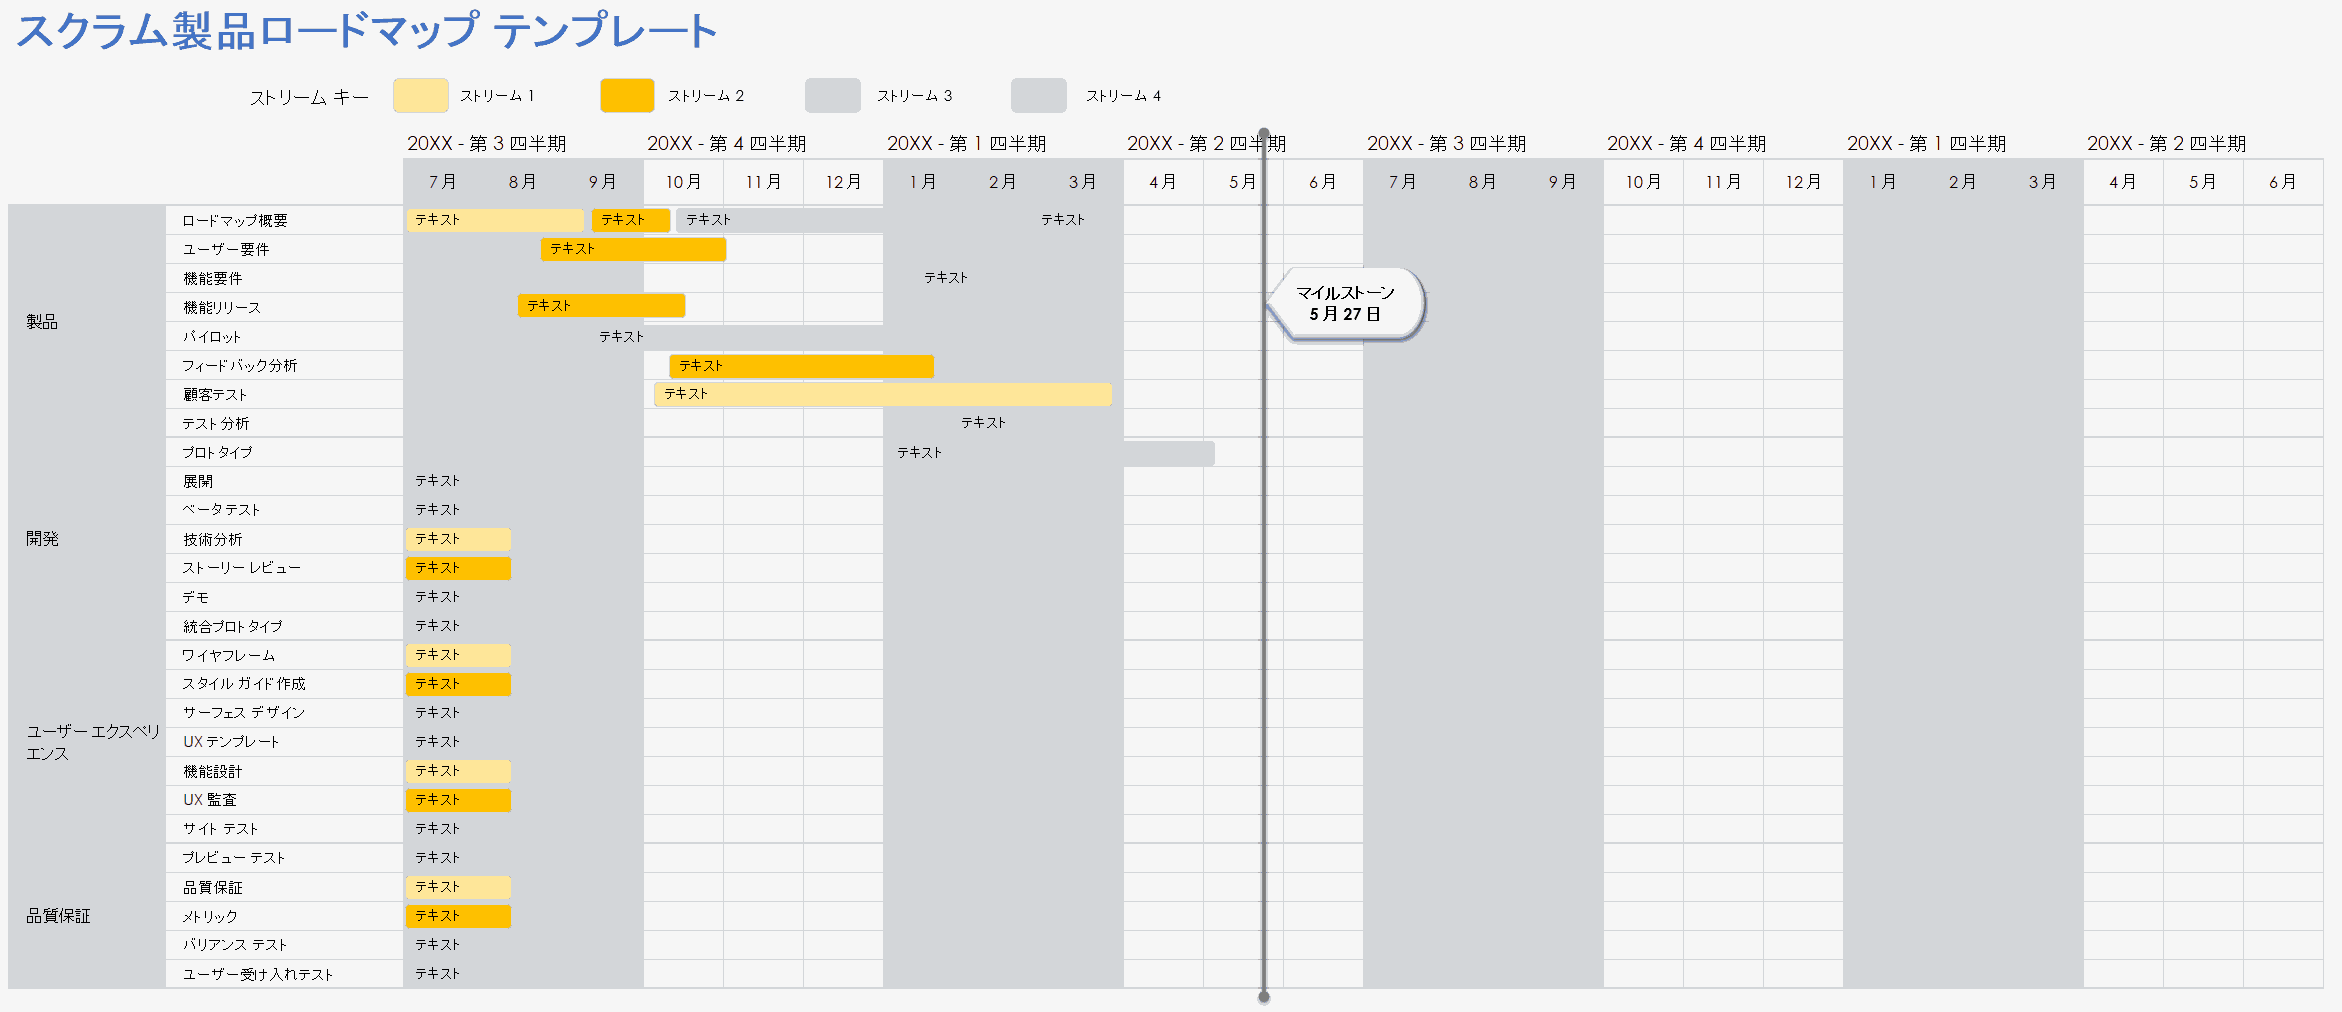The width and height of the screenshot is (2342, 1012).
Task: Click the テキスト label in 機能要件 row
Action: (946, 278)
